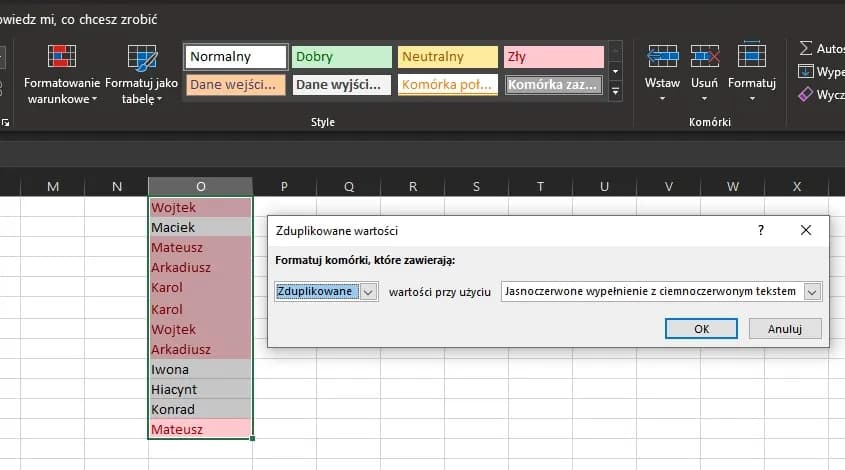
Task: Click the Wypełnij fill-down icon
Action: [806, 72]
